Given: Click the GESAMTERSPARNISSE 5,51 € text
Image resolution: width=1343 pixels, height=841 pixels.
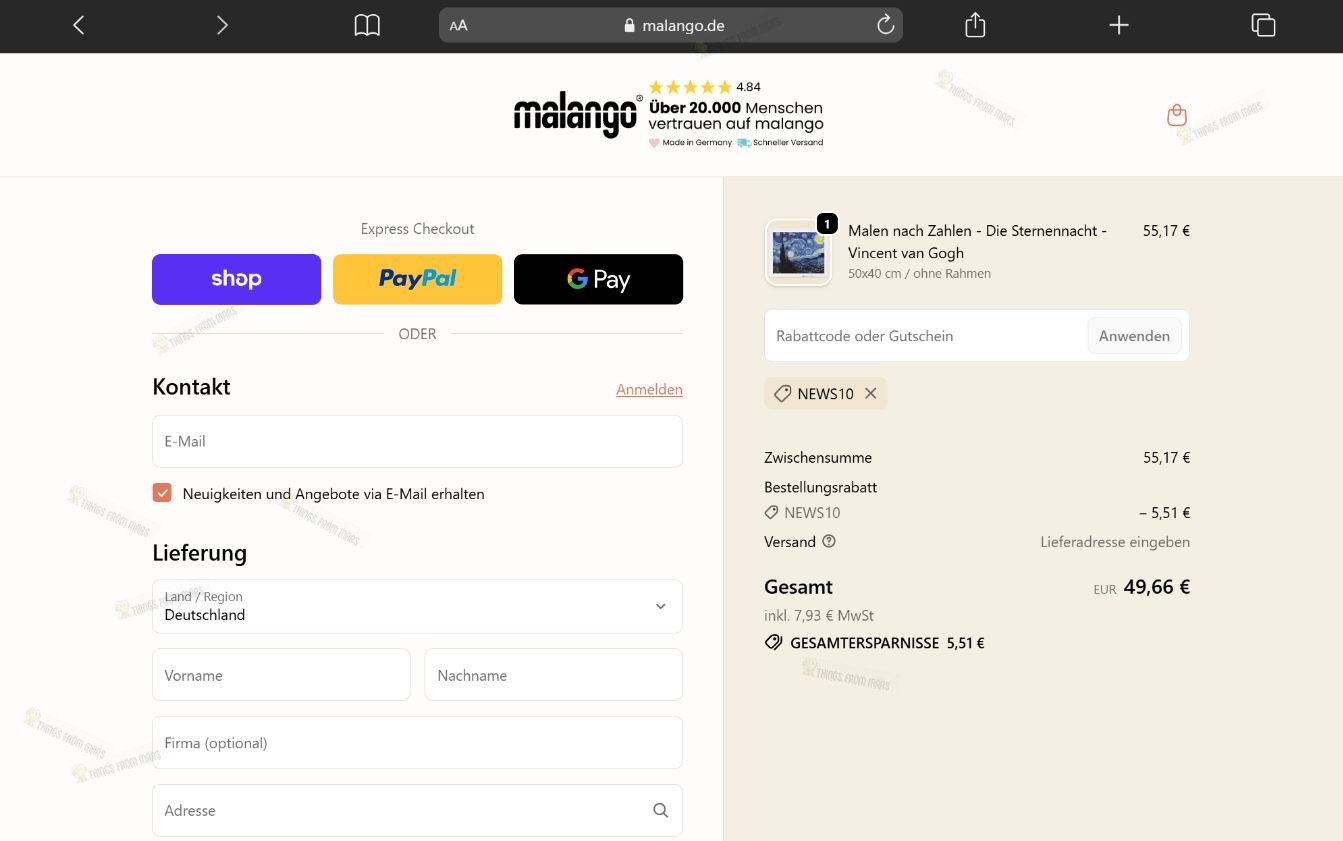Looking at the screenshot, I should click(887, 643).
